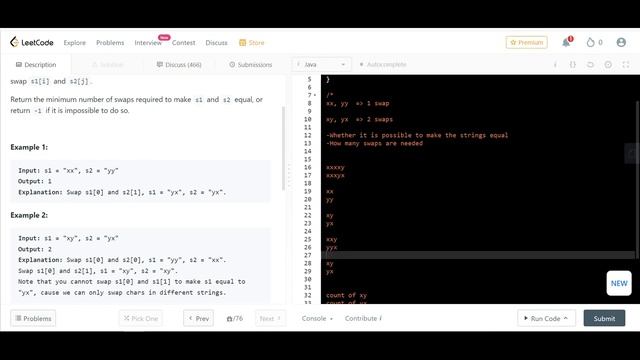Open the Contest page
The height and width of the screenshot is (360, 640).
[183, 42]
